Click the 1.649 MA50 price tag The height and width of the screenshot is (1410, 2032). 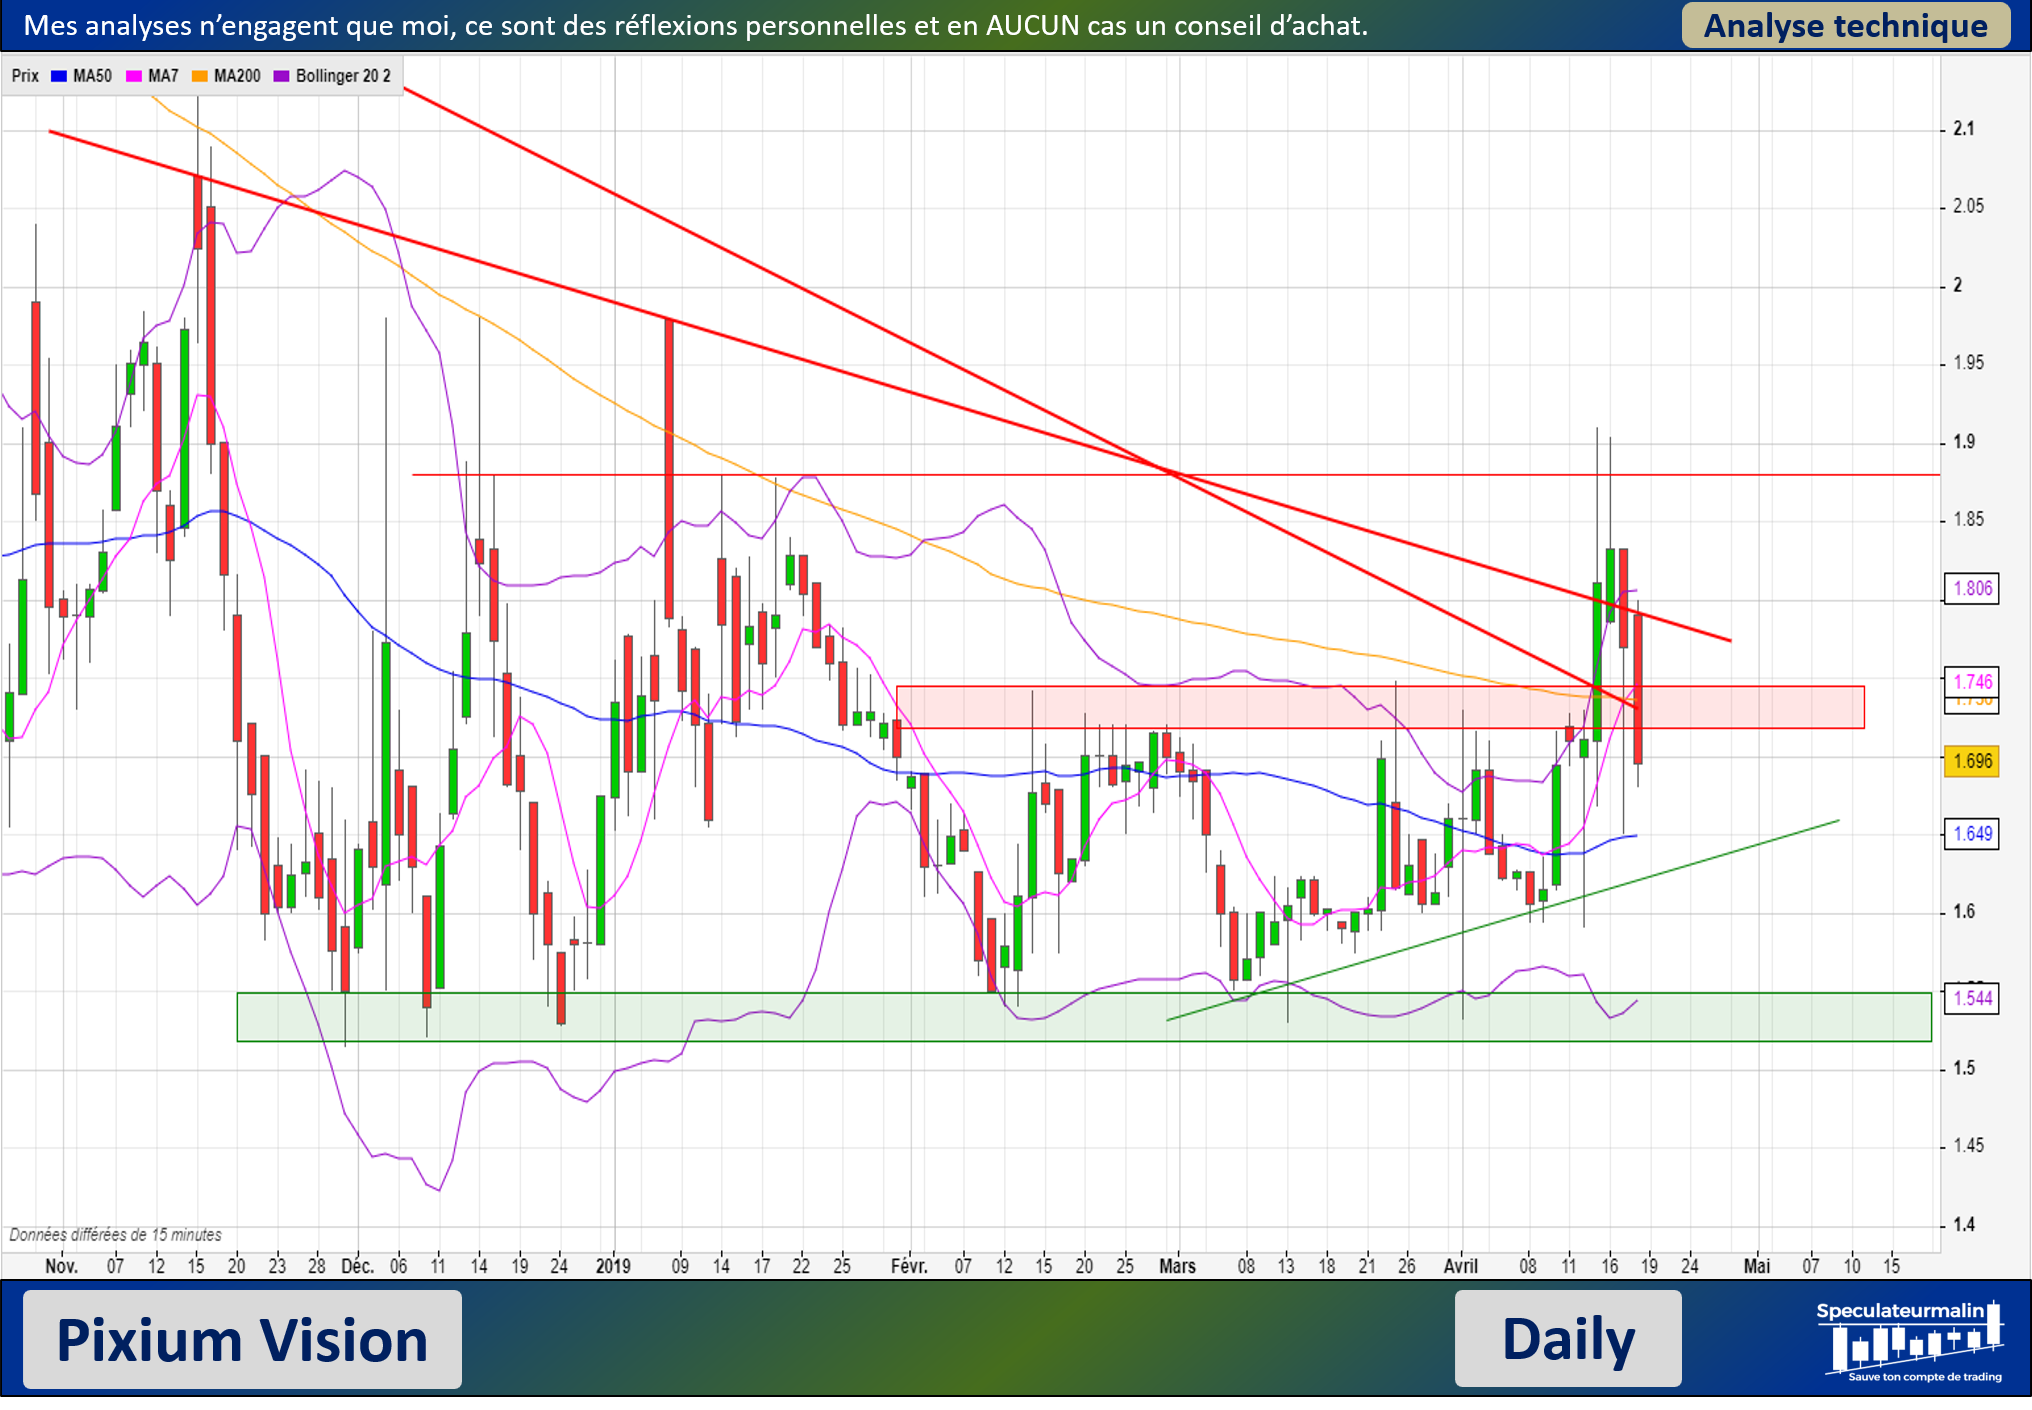click(1972, 834)
